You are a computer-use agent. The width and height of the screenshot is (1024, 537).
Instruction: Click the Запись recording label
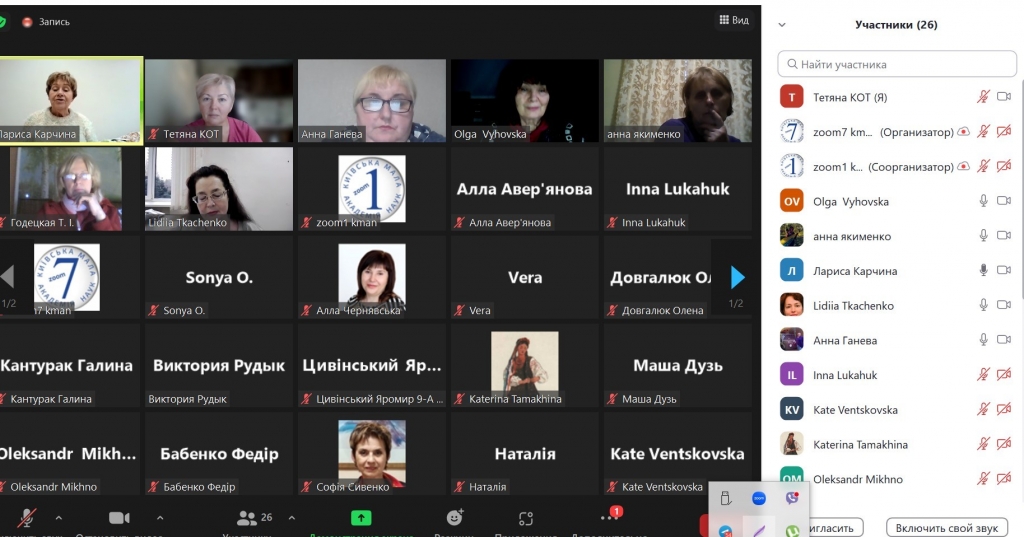pos(54,22)
